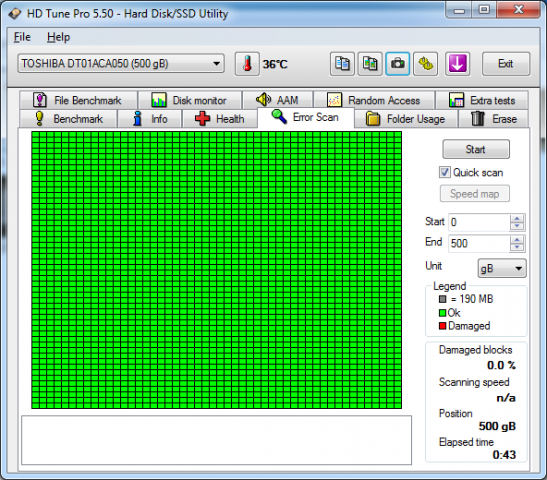Switch to the Folder Usage tab

click(x=406, y=119)
